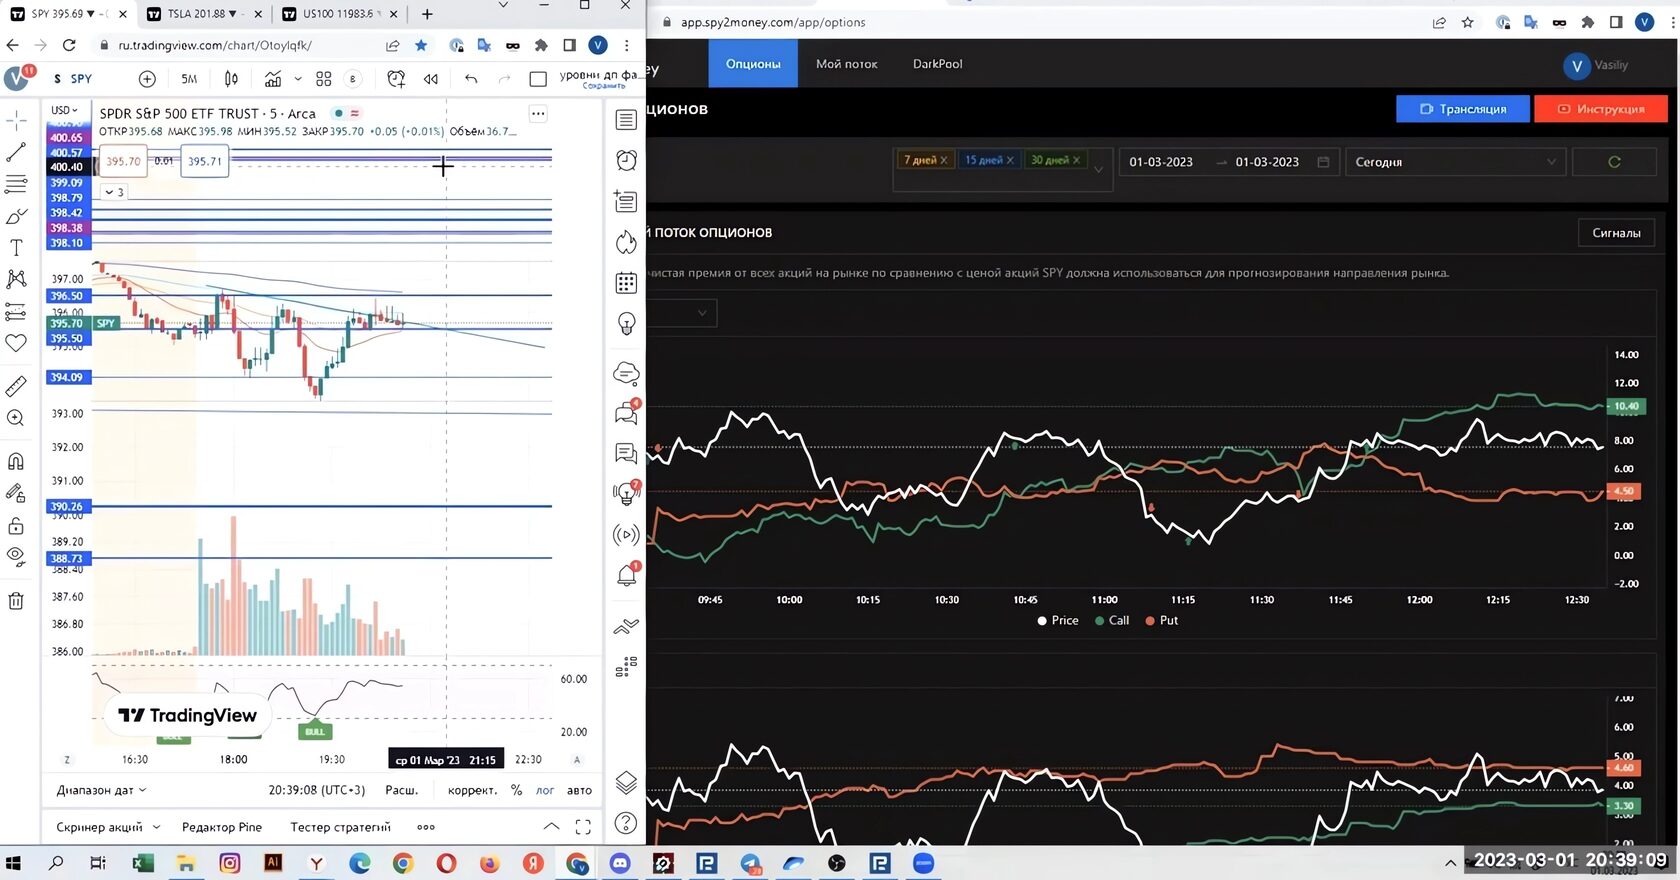The width and height of the screenshot is (1680, 880).
Task: Click the 395.71 buy price button
Action: click(x=205, y=161)
